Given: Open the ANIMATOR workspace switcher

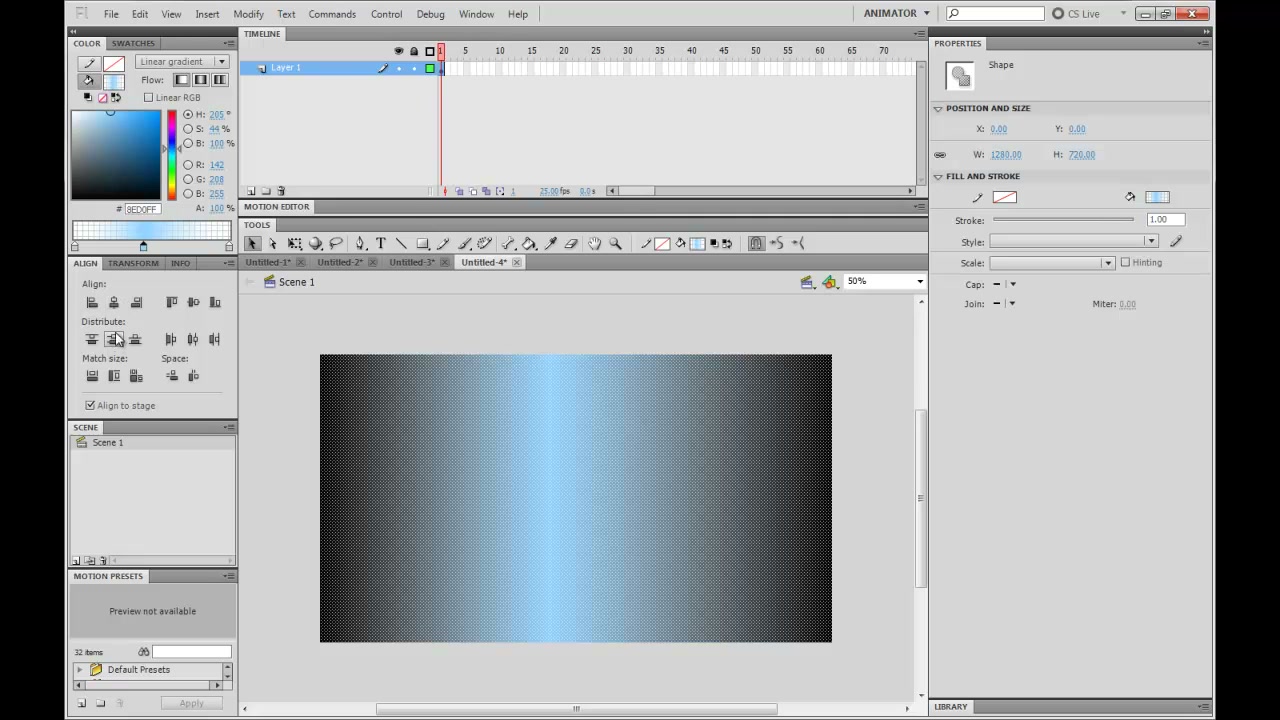Looking at the screenshot, I should click(897, 13).
